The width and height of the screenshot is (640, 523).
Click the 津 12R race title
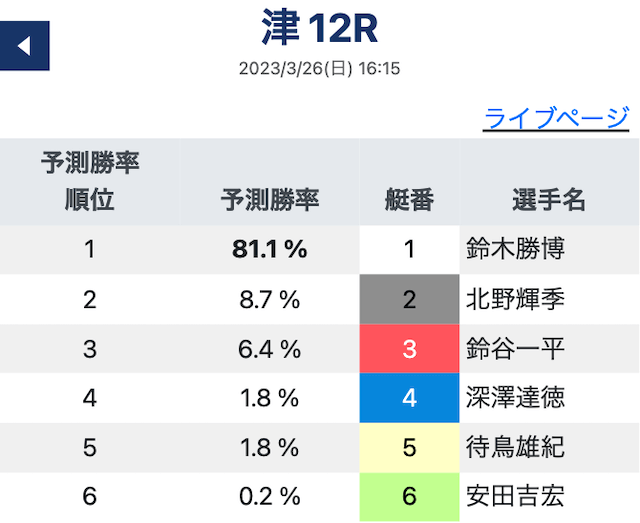pyautogui.click(x=319, y=29)
